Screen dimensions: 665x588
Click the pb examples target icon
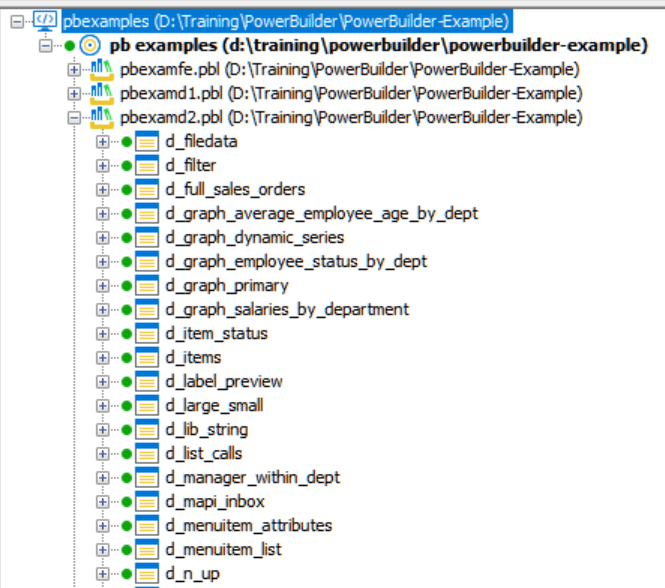point(90,45)
